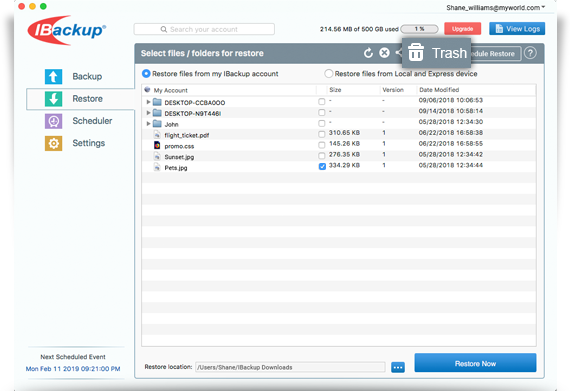Click the My Account column header
Image resolution: width=570 pixels, height=391 pixels.
pyautogui.click(x=170, y=90)
